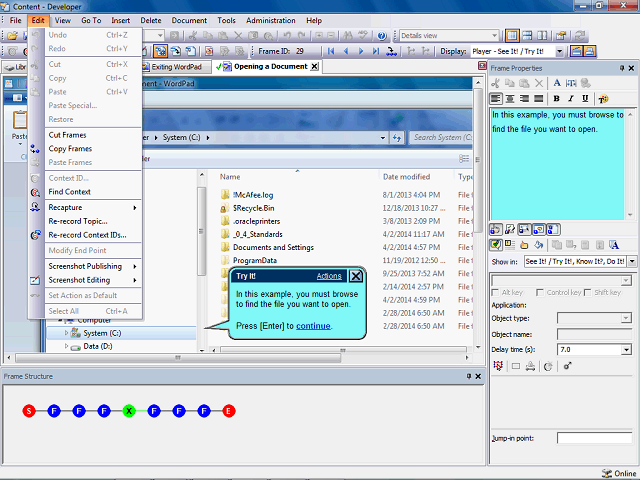Image resolution: width=640 pixels, height=480 pixels.
Task: Open the Show in dropdown
Action: click(632, 261)
